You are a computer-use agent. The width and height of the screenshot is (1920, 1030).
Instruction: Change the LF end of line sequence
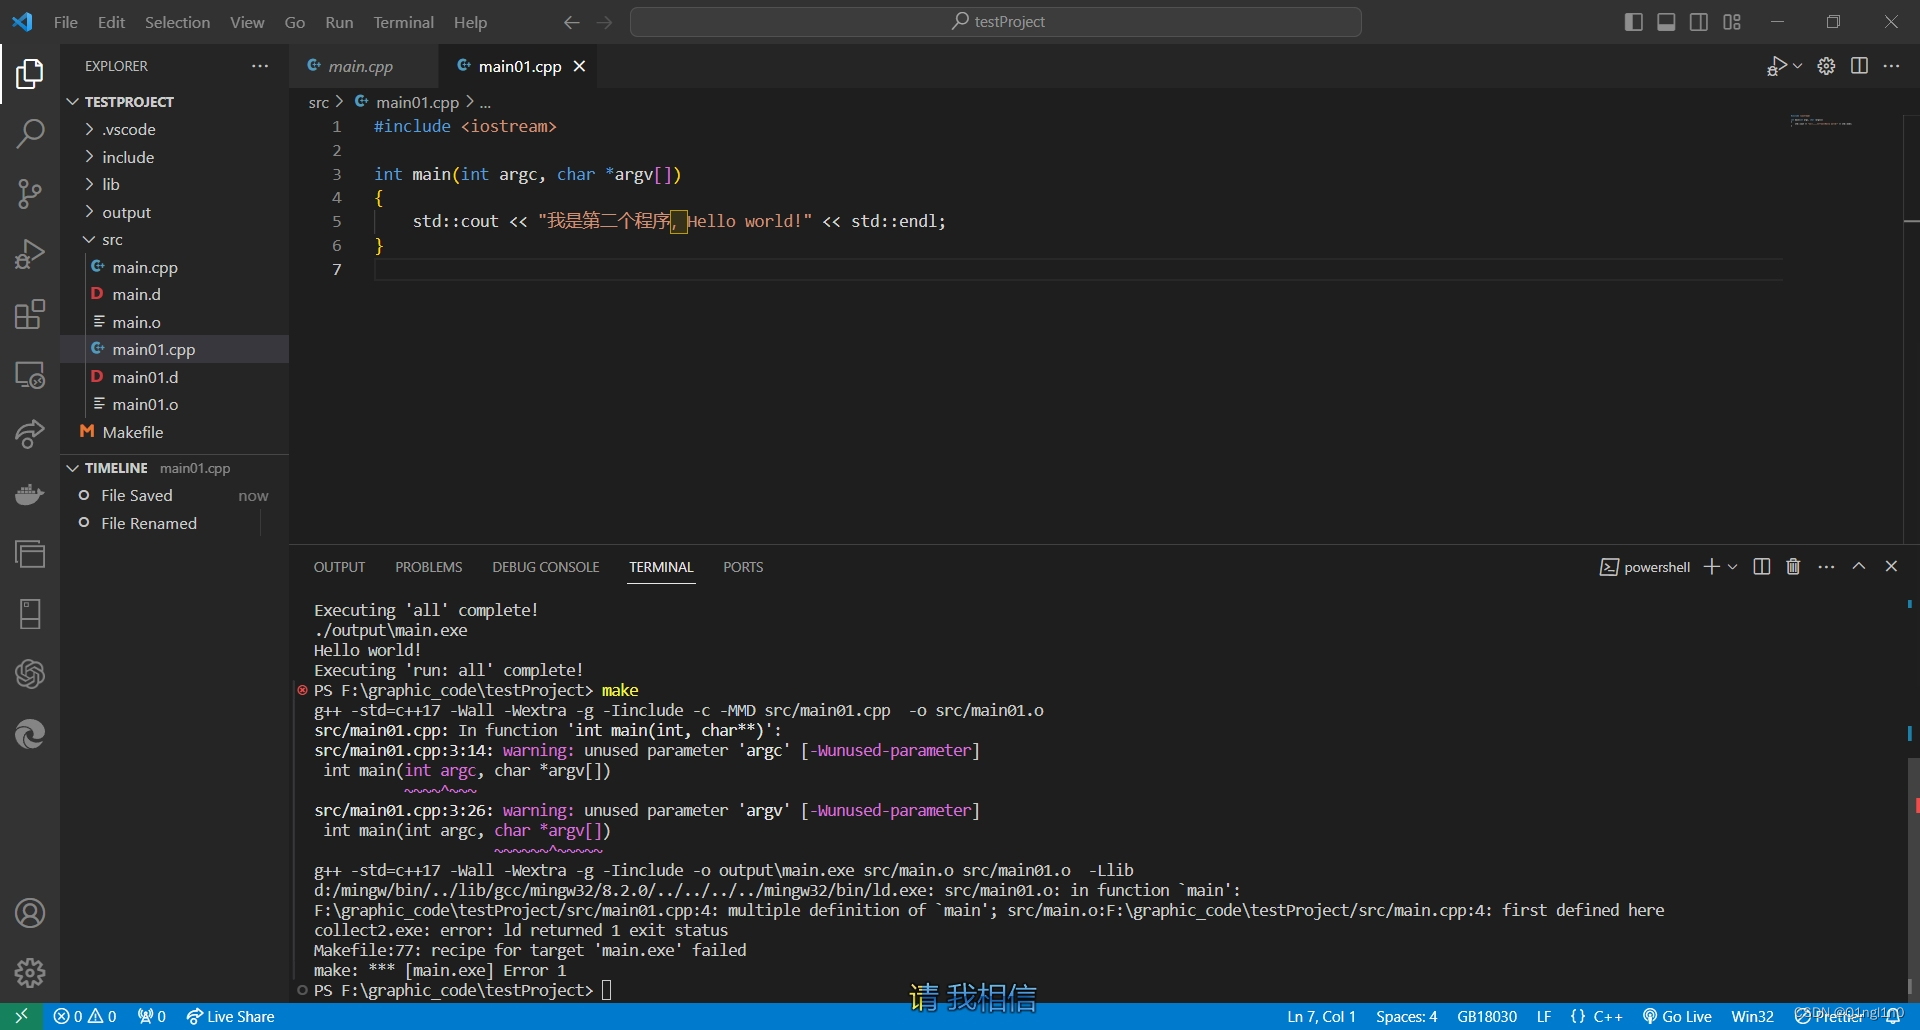tap(1544, 1016)
